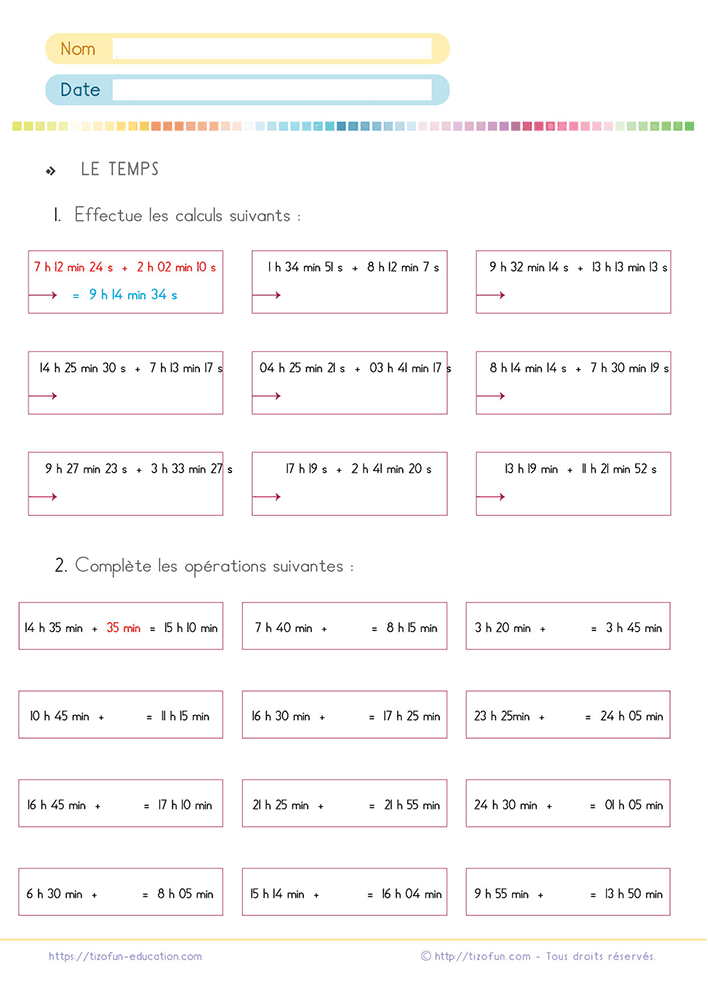Screen dimensions: 708x1000
Task: Click the blank in 3 h 20 min equation
Action: [x=568, y=628]
